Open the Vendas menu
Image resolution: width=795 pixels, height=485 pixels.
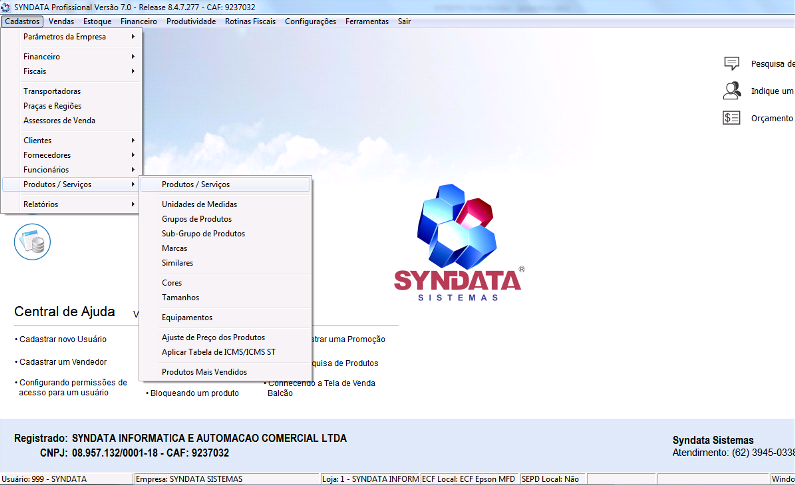[61, 21]
